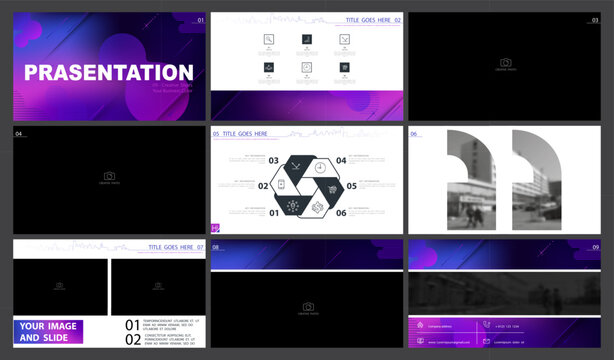The height and width of the screenshot is (360, 614).
Task: Click the downward arrow chart icon on slide 02
Action: [x=345, y=39]
